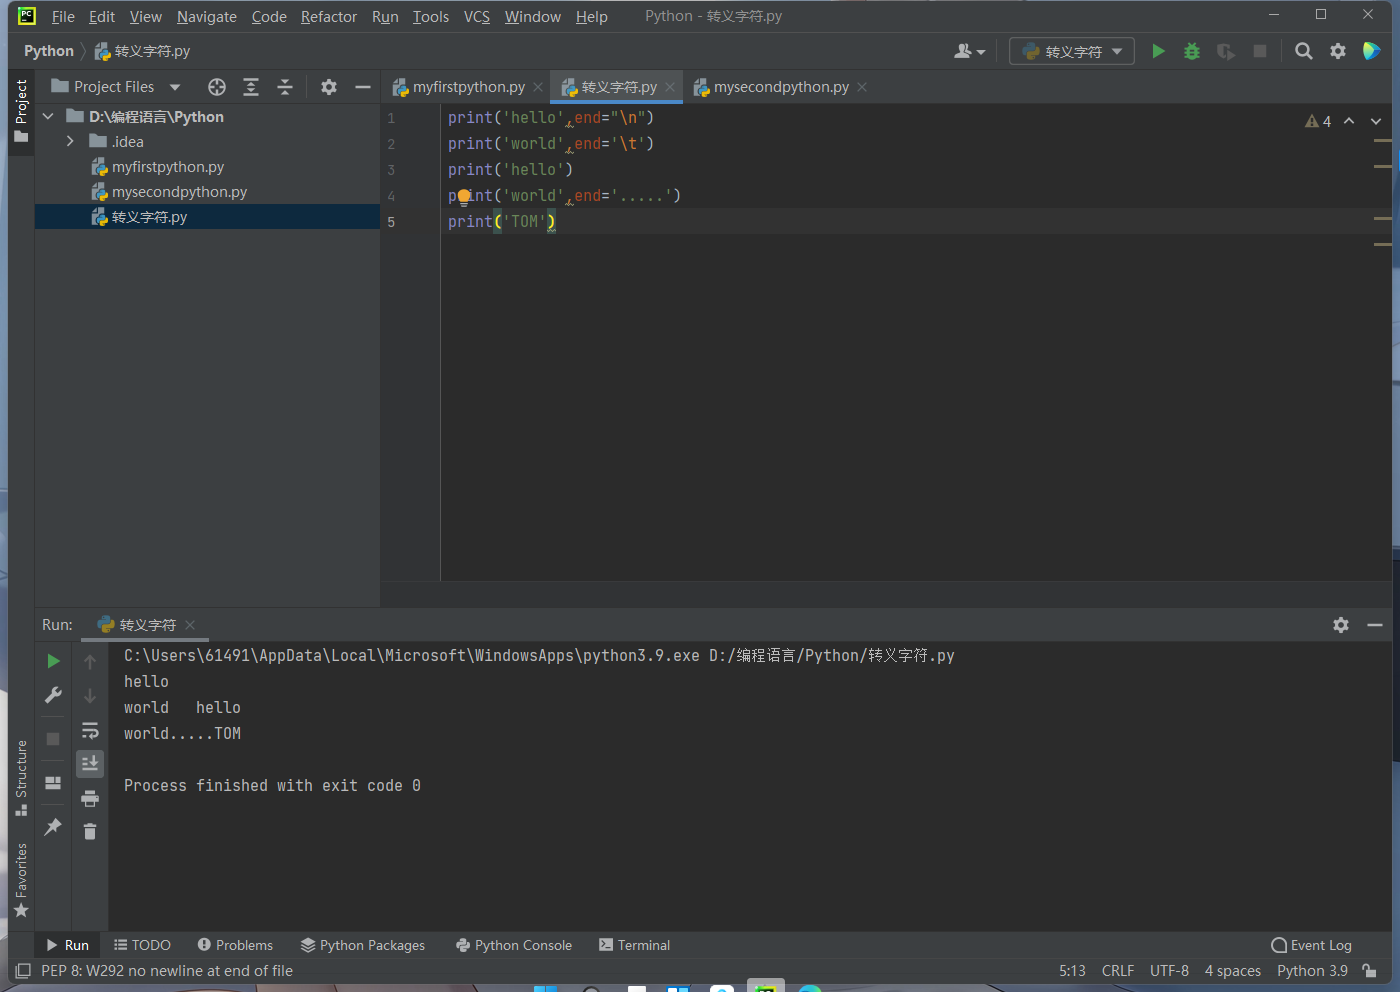Change UTF-8 file encoding in status bar
1400x992 pixels.
click(x=1169, y=971)
